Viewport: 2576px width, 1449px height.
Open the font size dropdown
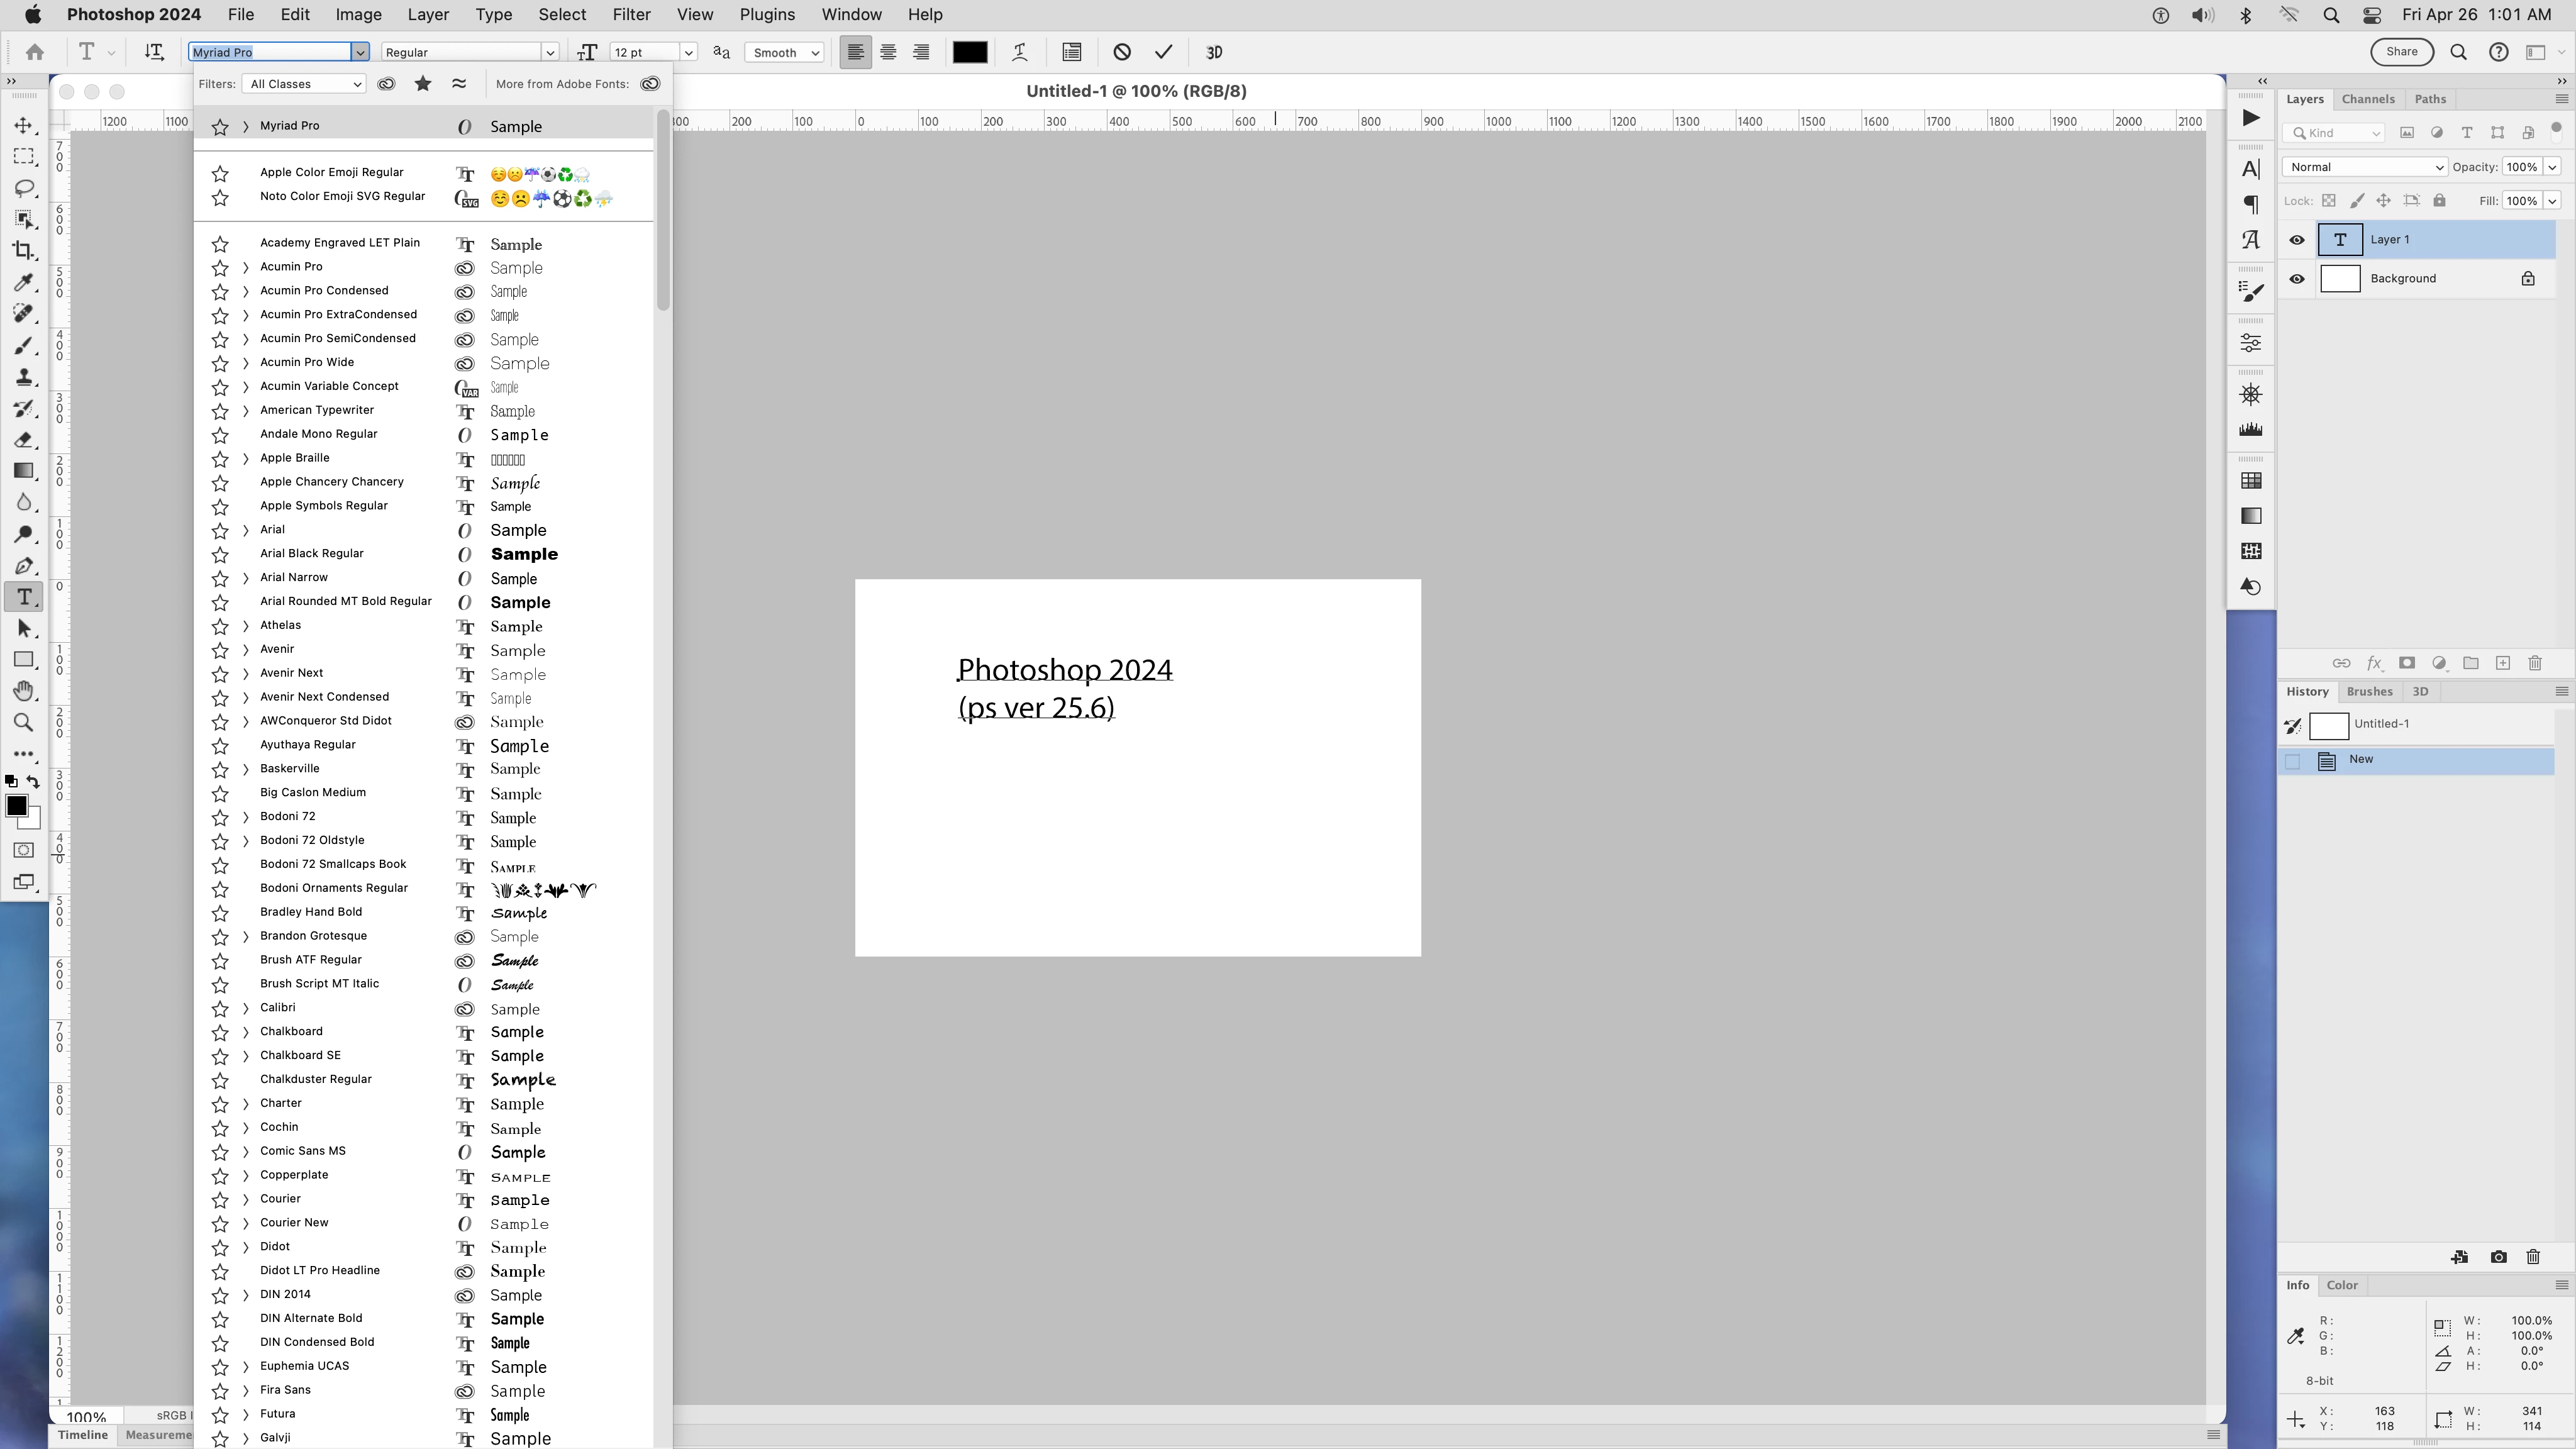coord(688,52)
